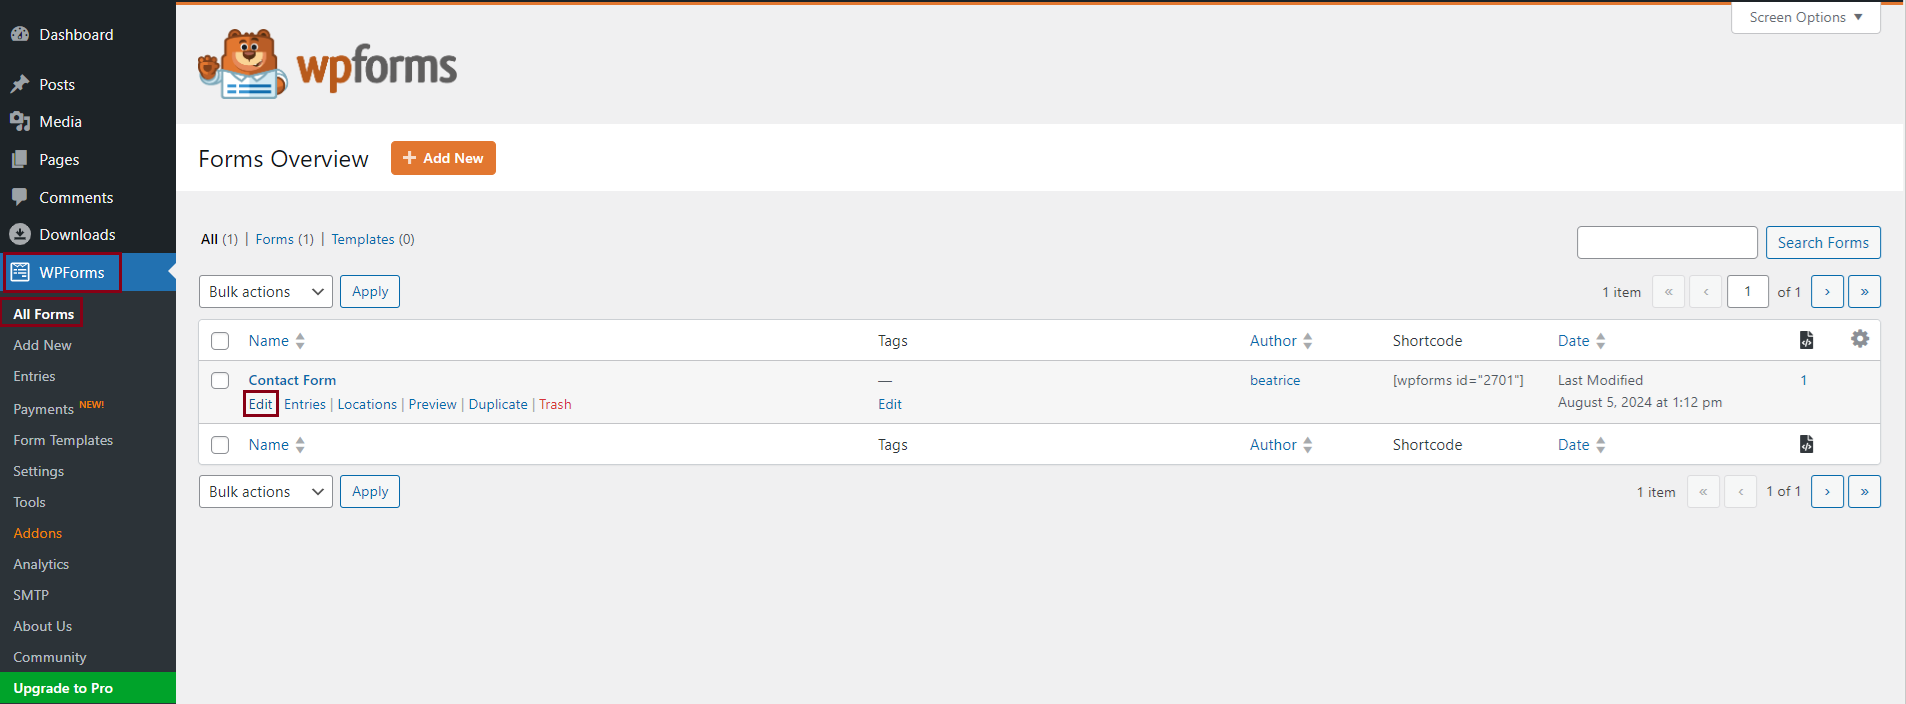Check the Contact Form row checkbox

[220, 380]
